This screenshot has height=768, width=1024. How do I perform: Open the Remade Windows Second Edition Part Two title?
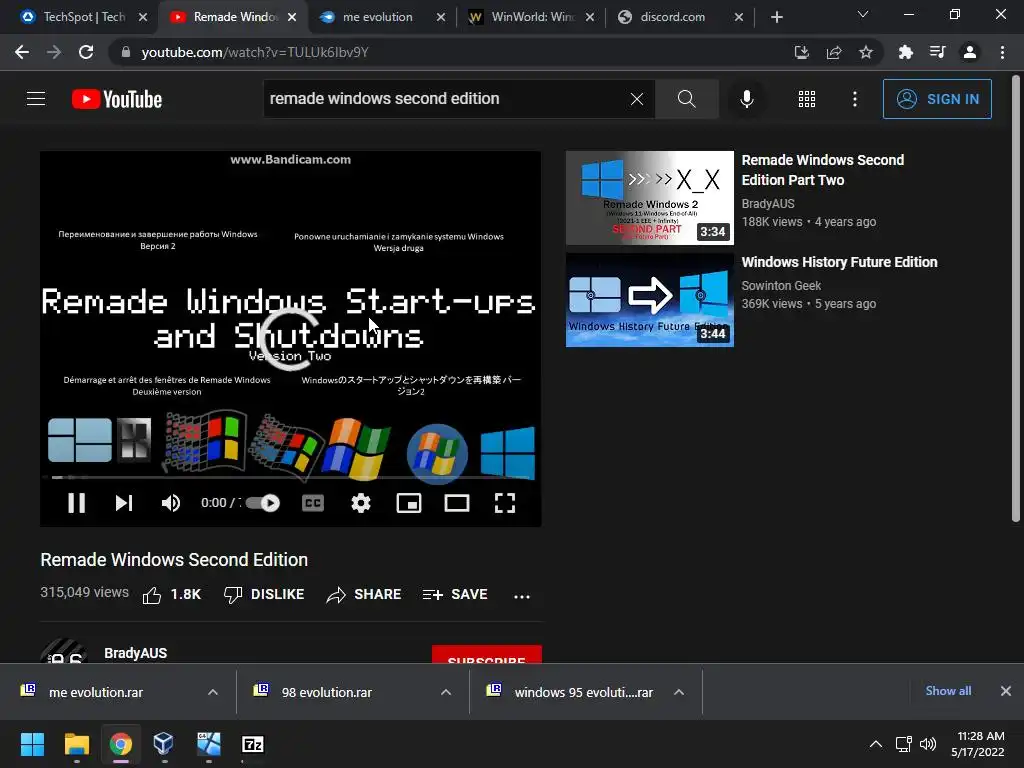823,170
